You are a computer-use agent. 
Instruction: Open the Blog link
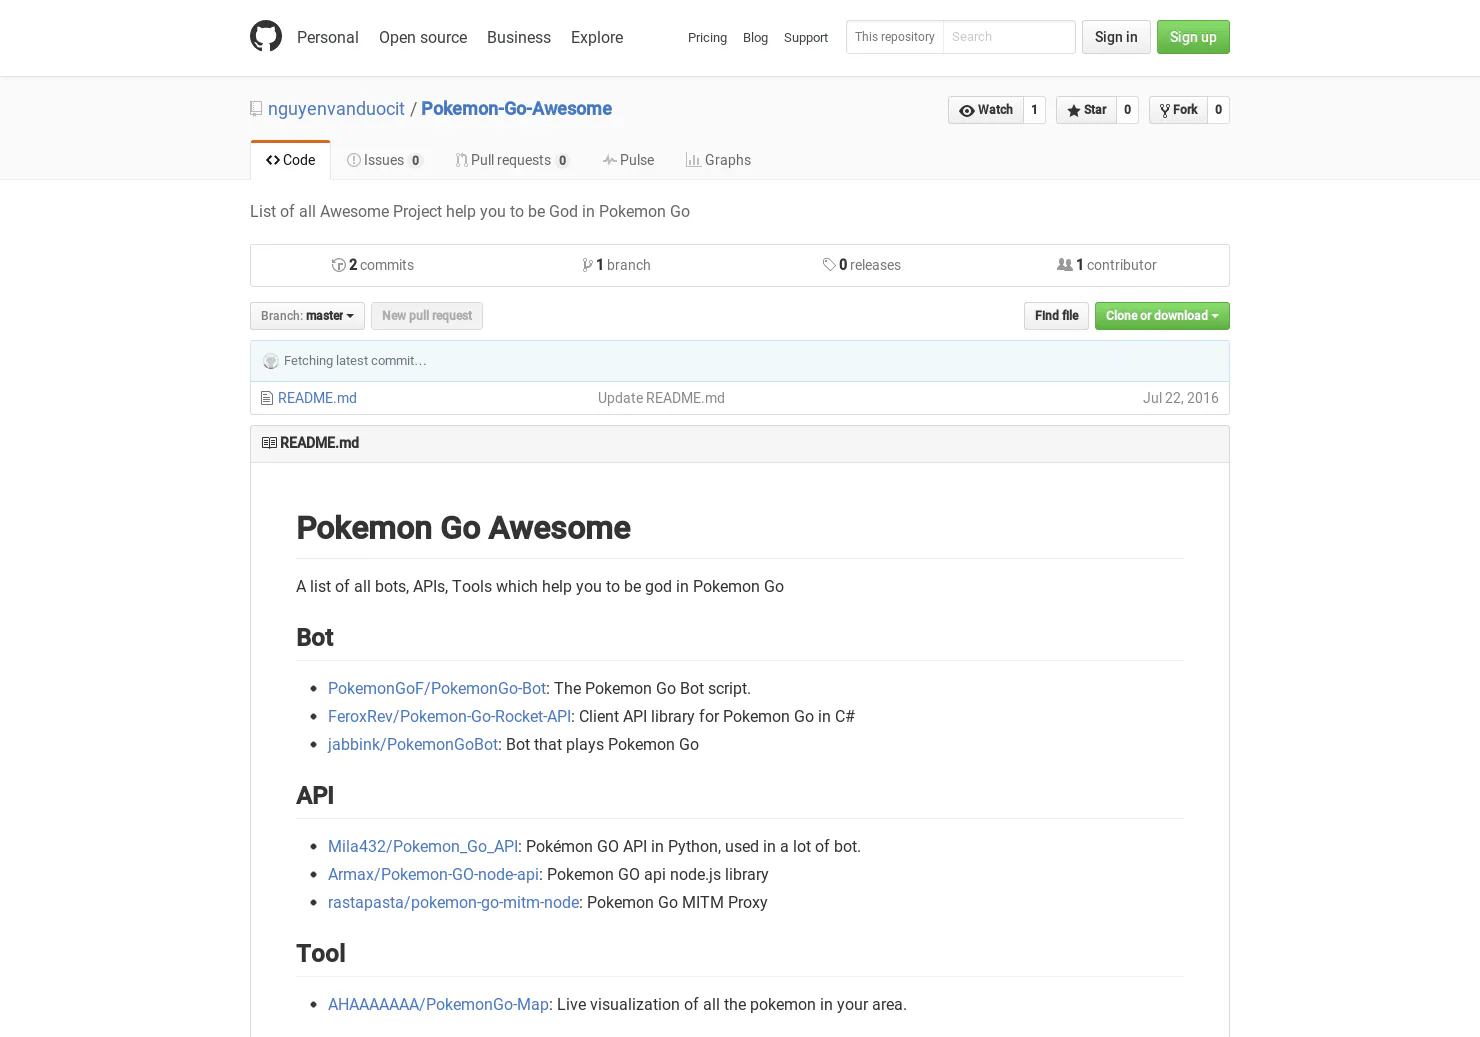coord(755,38)
